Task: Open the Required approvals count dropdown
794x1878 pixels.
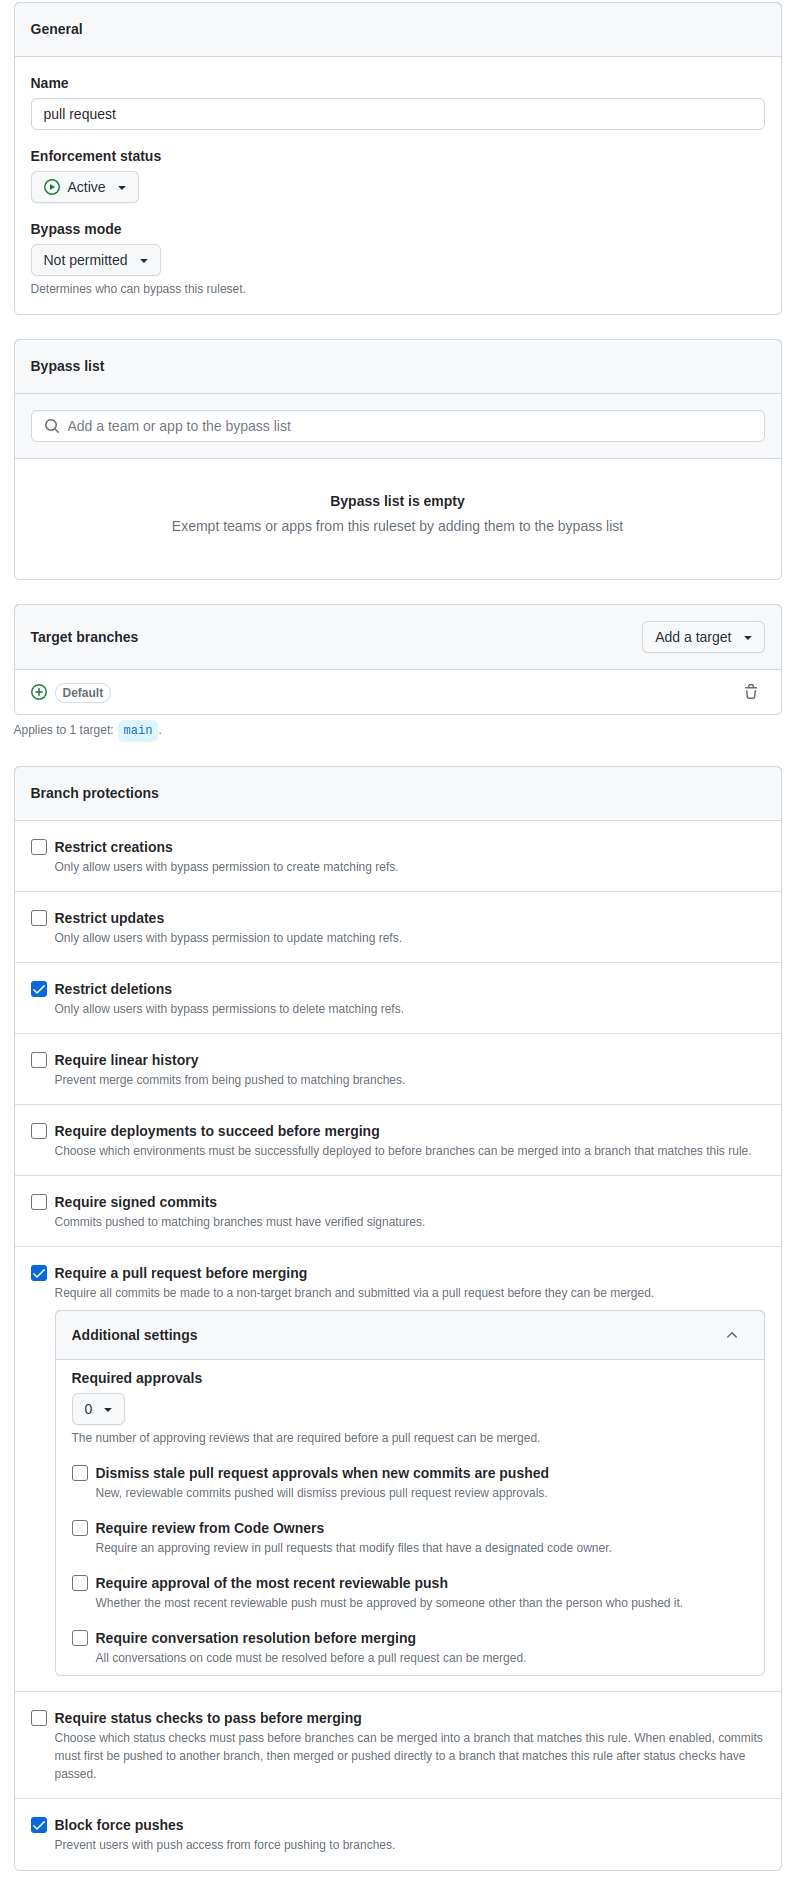Action: pos(98,1408)
